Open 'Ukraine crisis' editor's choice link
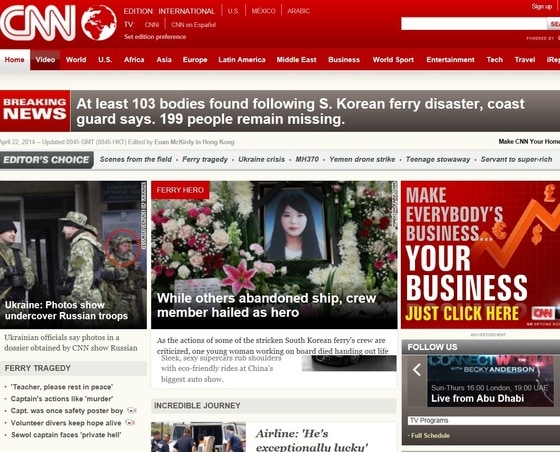Viewport: 560px width, 452px height. (261, 159)
